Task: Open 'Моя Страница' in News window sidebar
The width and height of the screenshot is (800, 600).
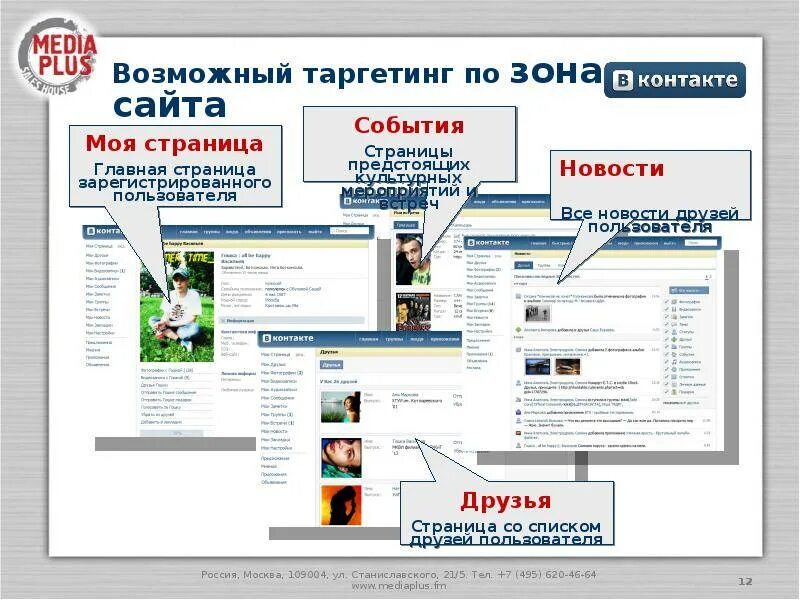Action: (x=480, y=256)
